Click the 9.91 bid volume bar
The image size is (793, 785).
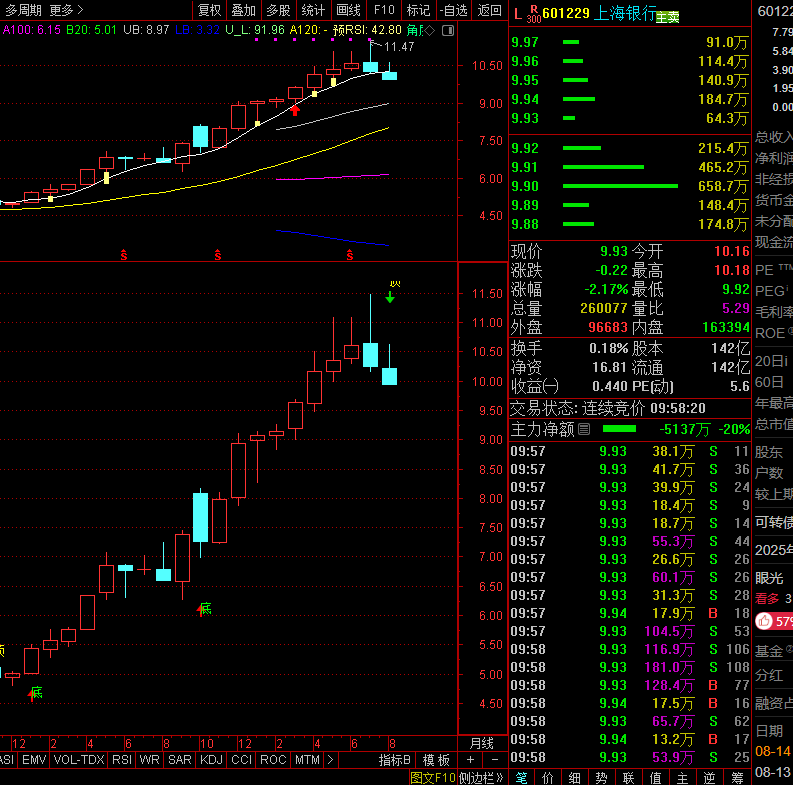(x=603, y=167)
